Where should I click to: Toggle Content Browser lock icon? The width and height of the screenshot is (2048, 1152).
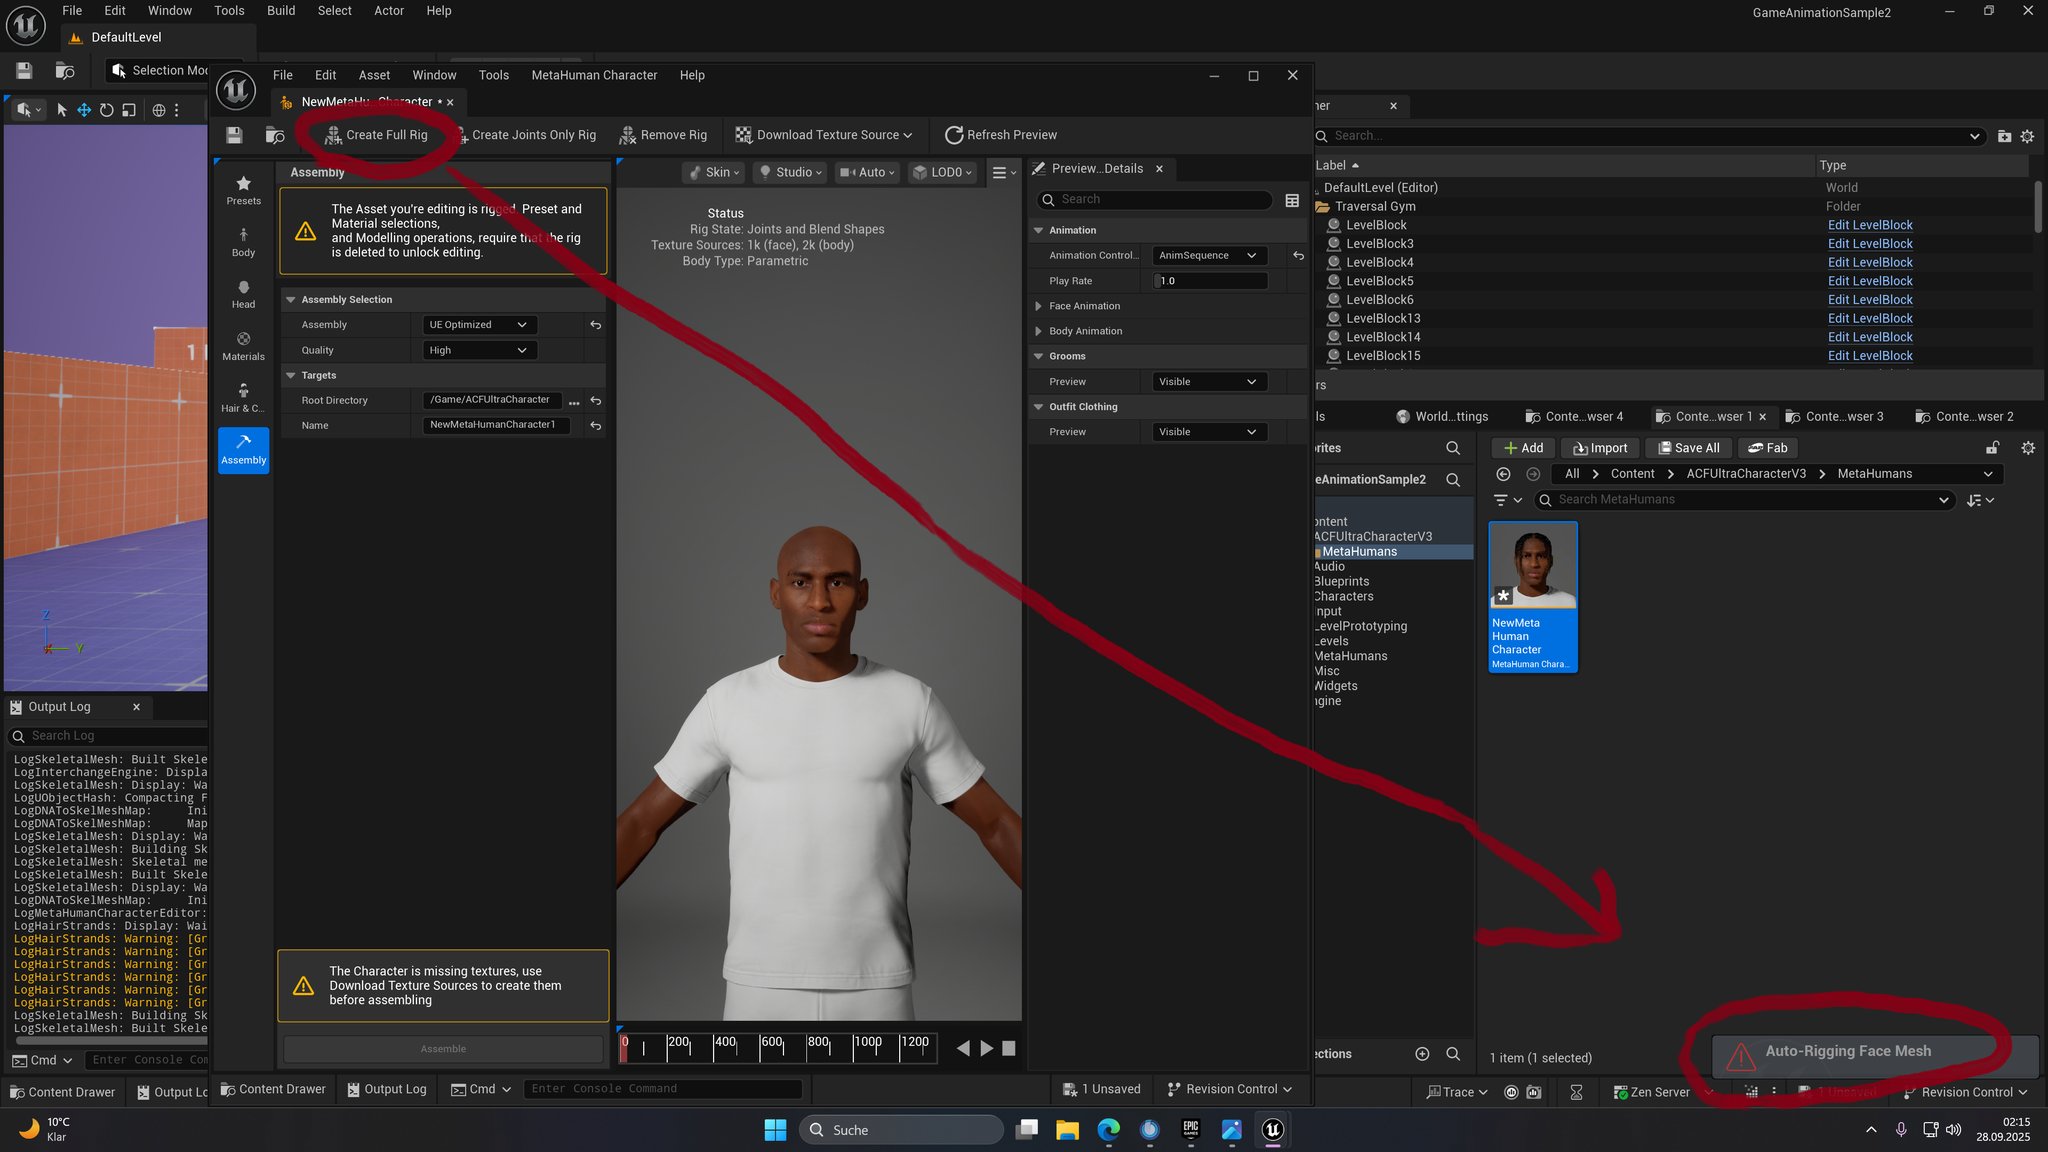pyautogui.click(x=1993, y=448)
